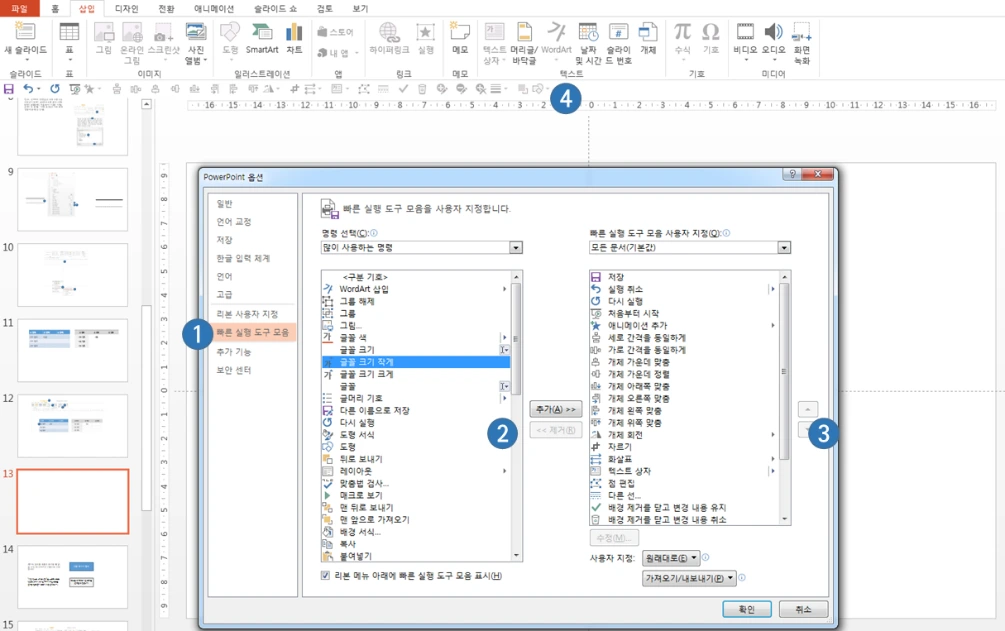
Task: Click 텍스트 상자 text box ribbon icon
Action: click(494, 32)
